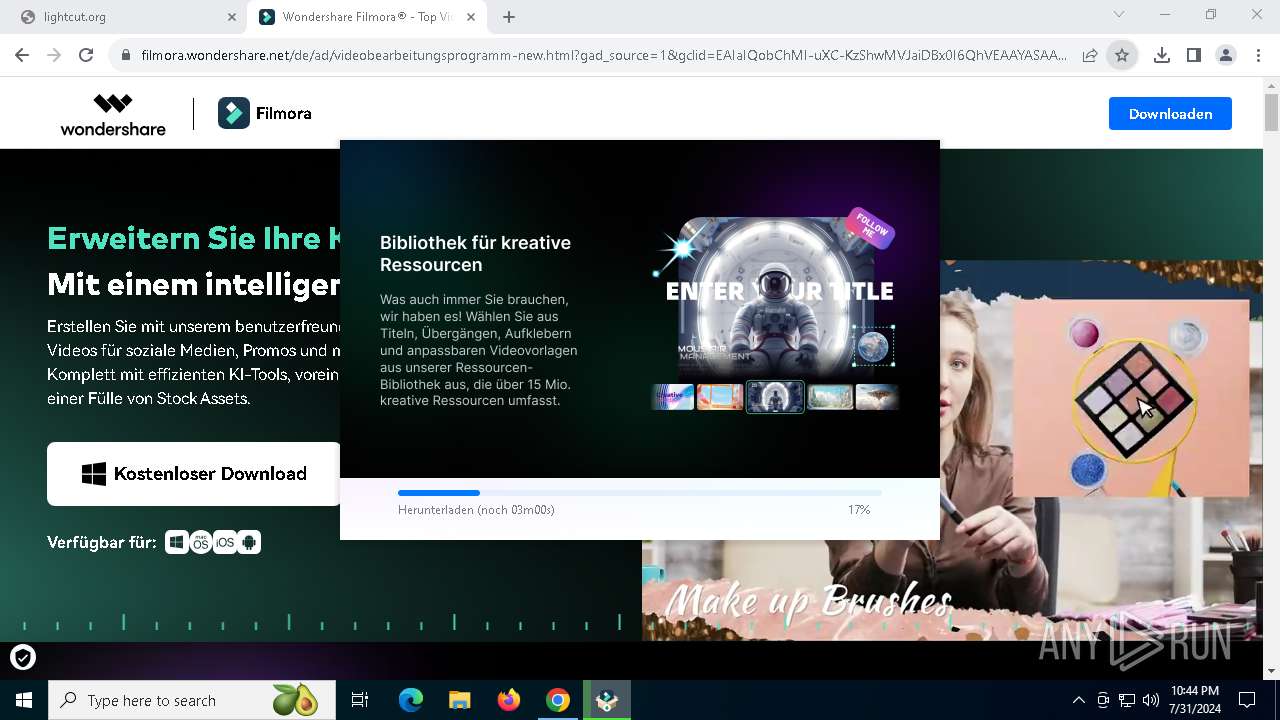
Task: Open Windows notification center
Action: point(1247,700)
